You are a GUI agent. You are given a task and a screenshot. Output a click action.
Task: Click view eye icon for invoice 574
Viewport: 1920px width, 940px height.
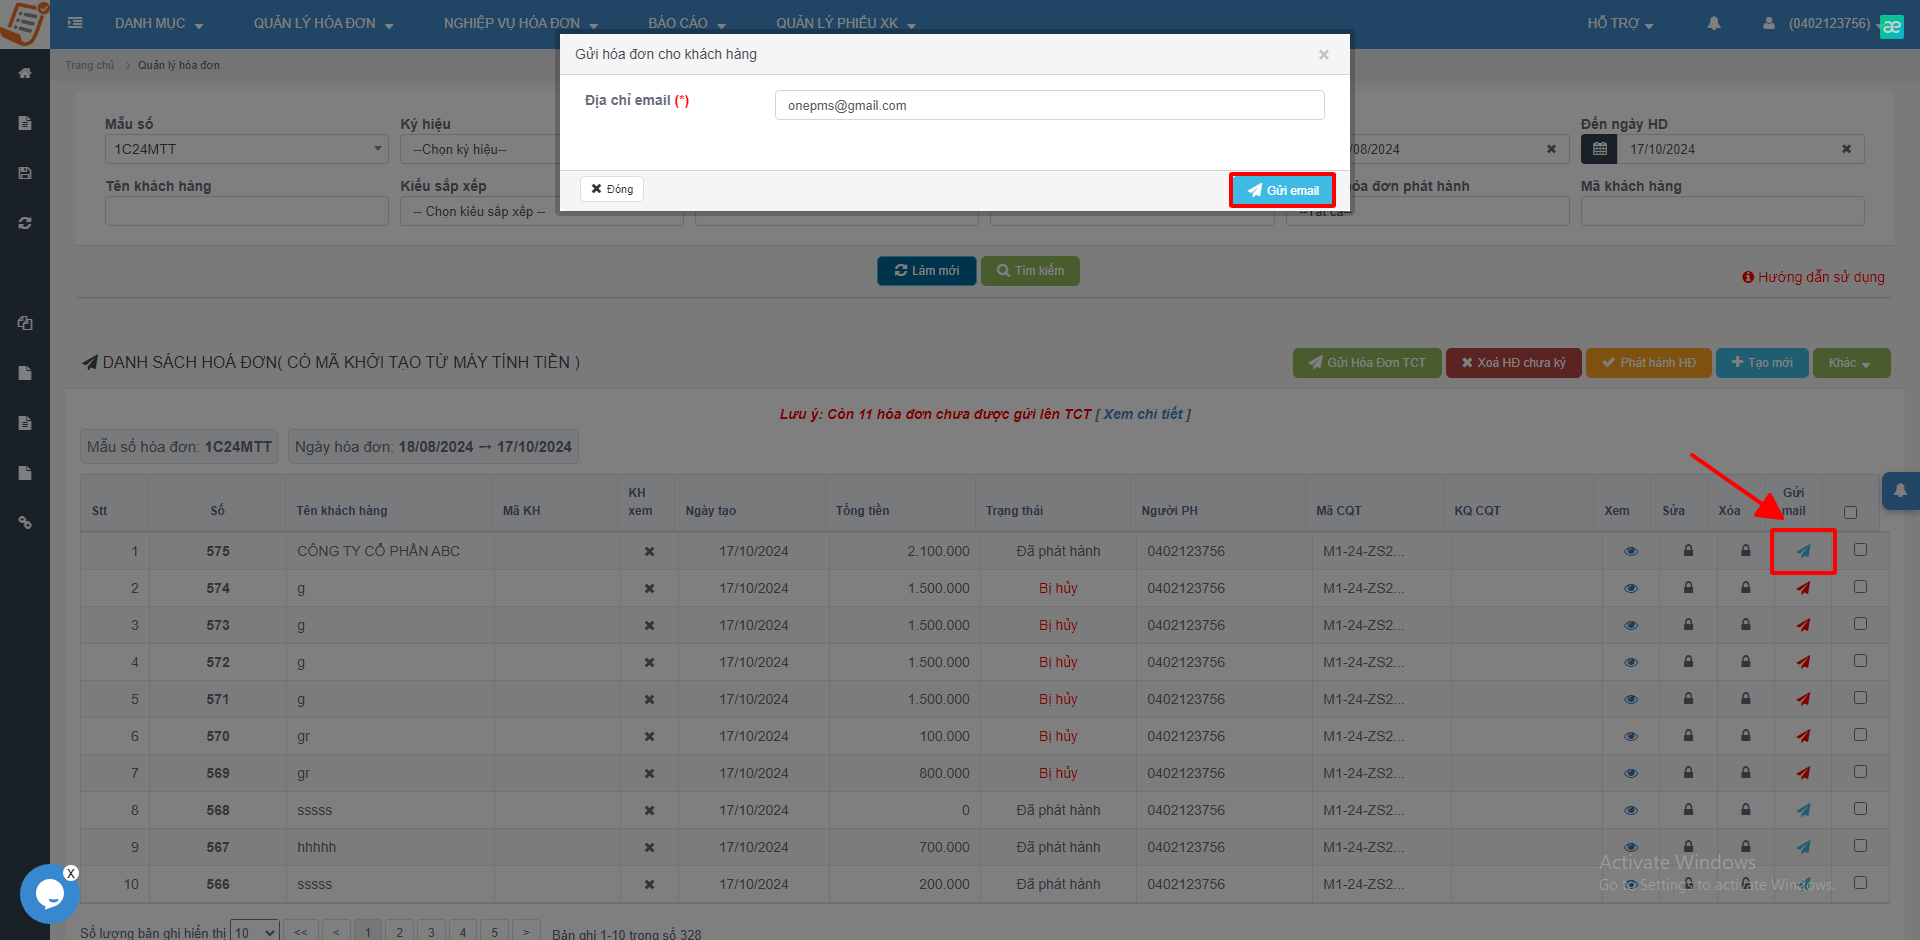point(1631,588)
